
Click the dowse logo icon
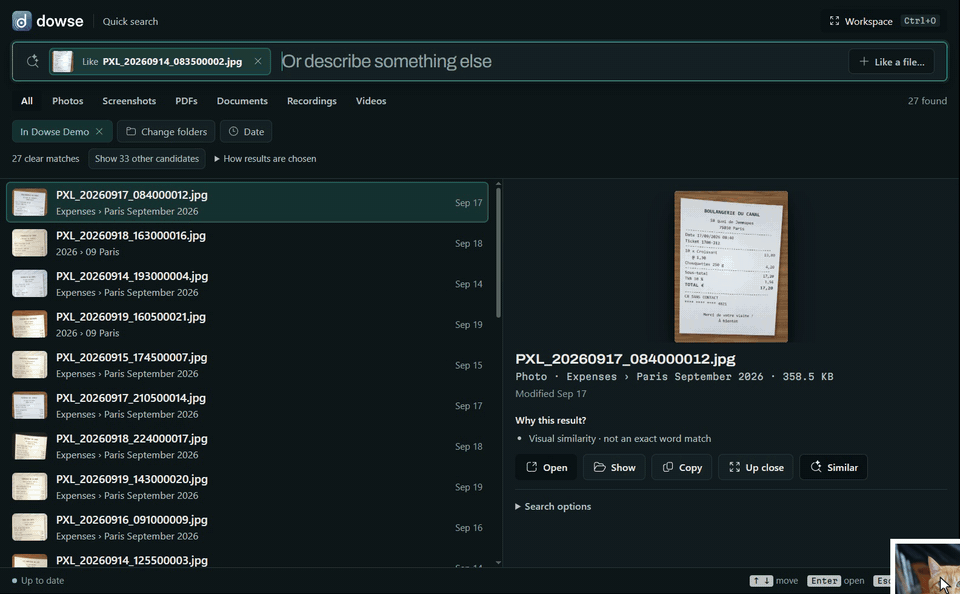click(x=21, y=21)
